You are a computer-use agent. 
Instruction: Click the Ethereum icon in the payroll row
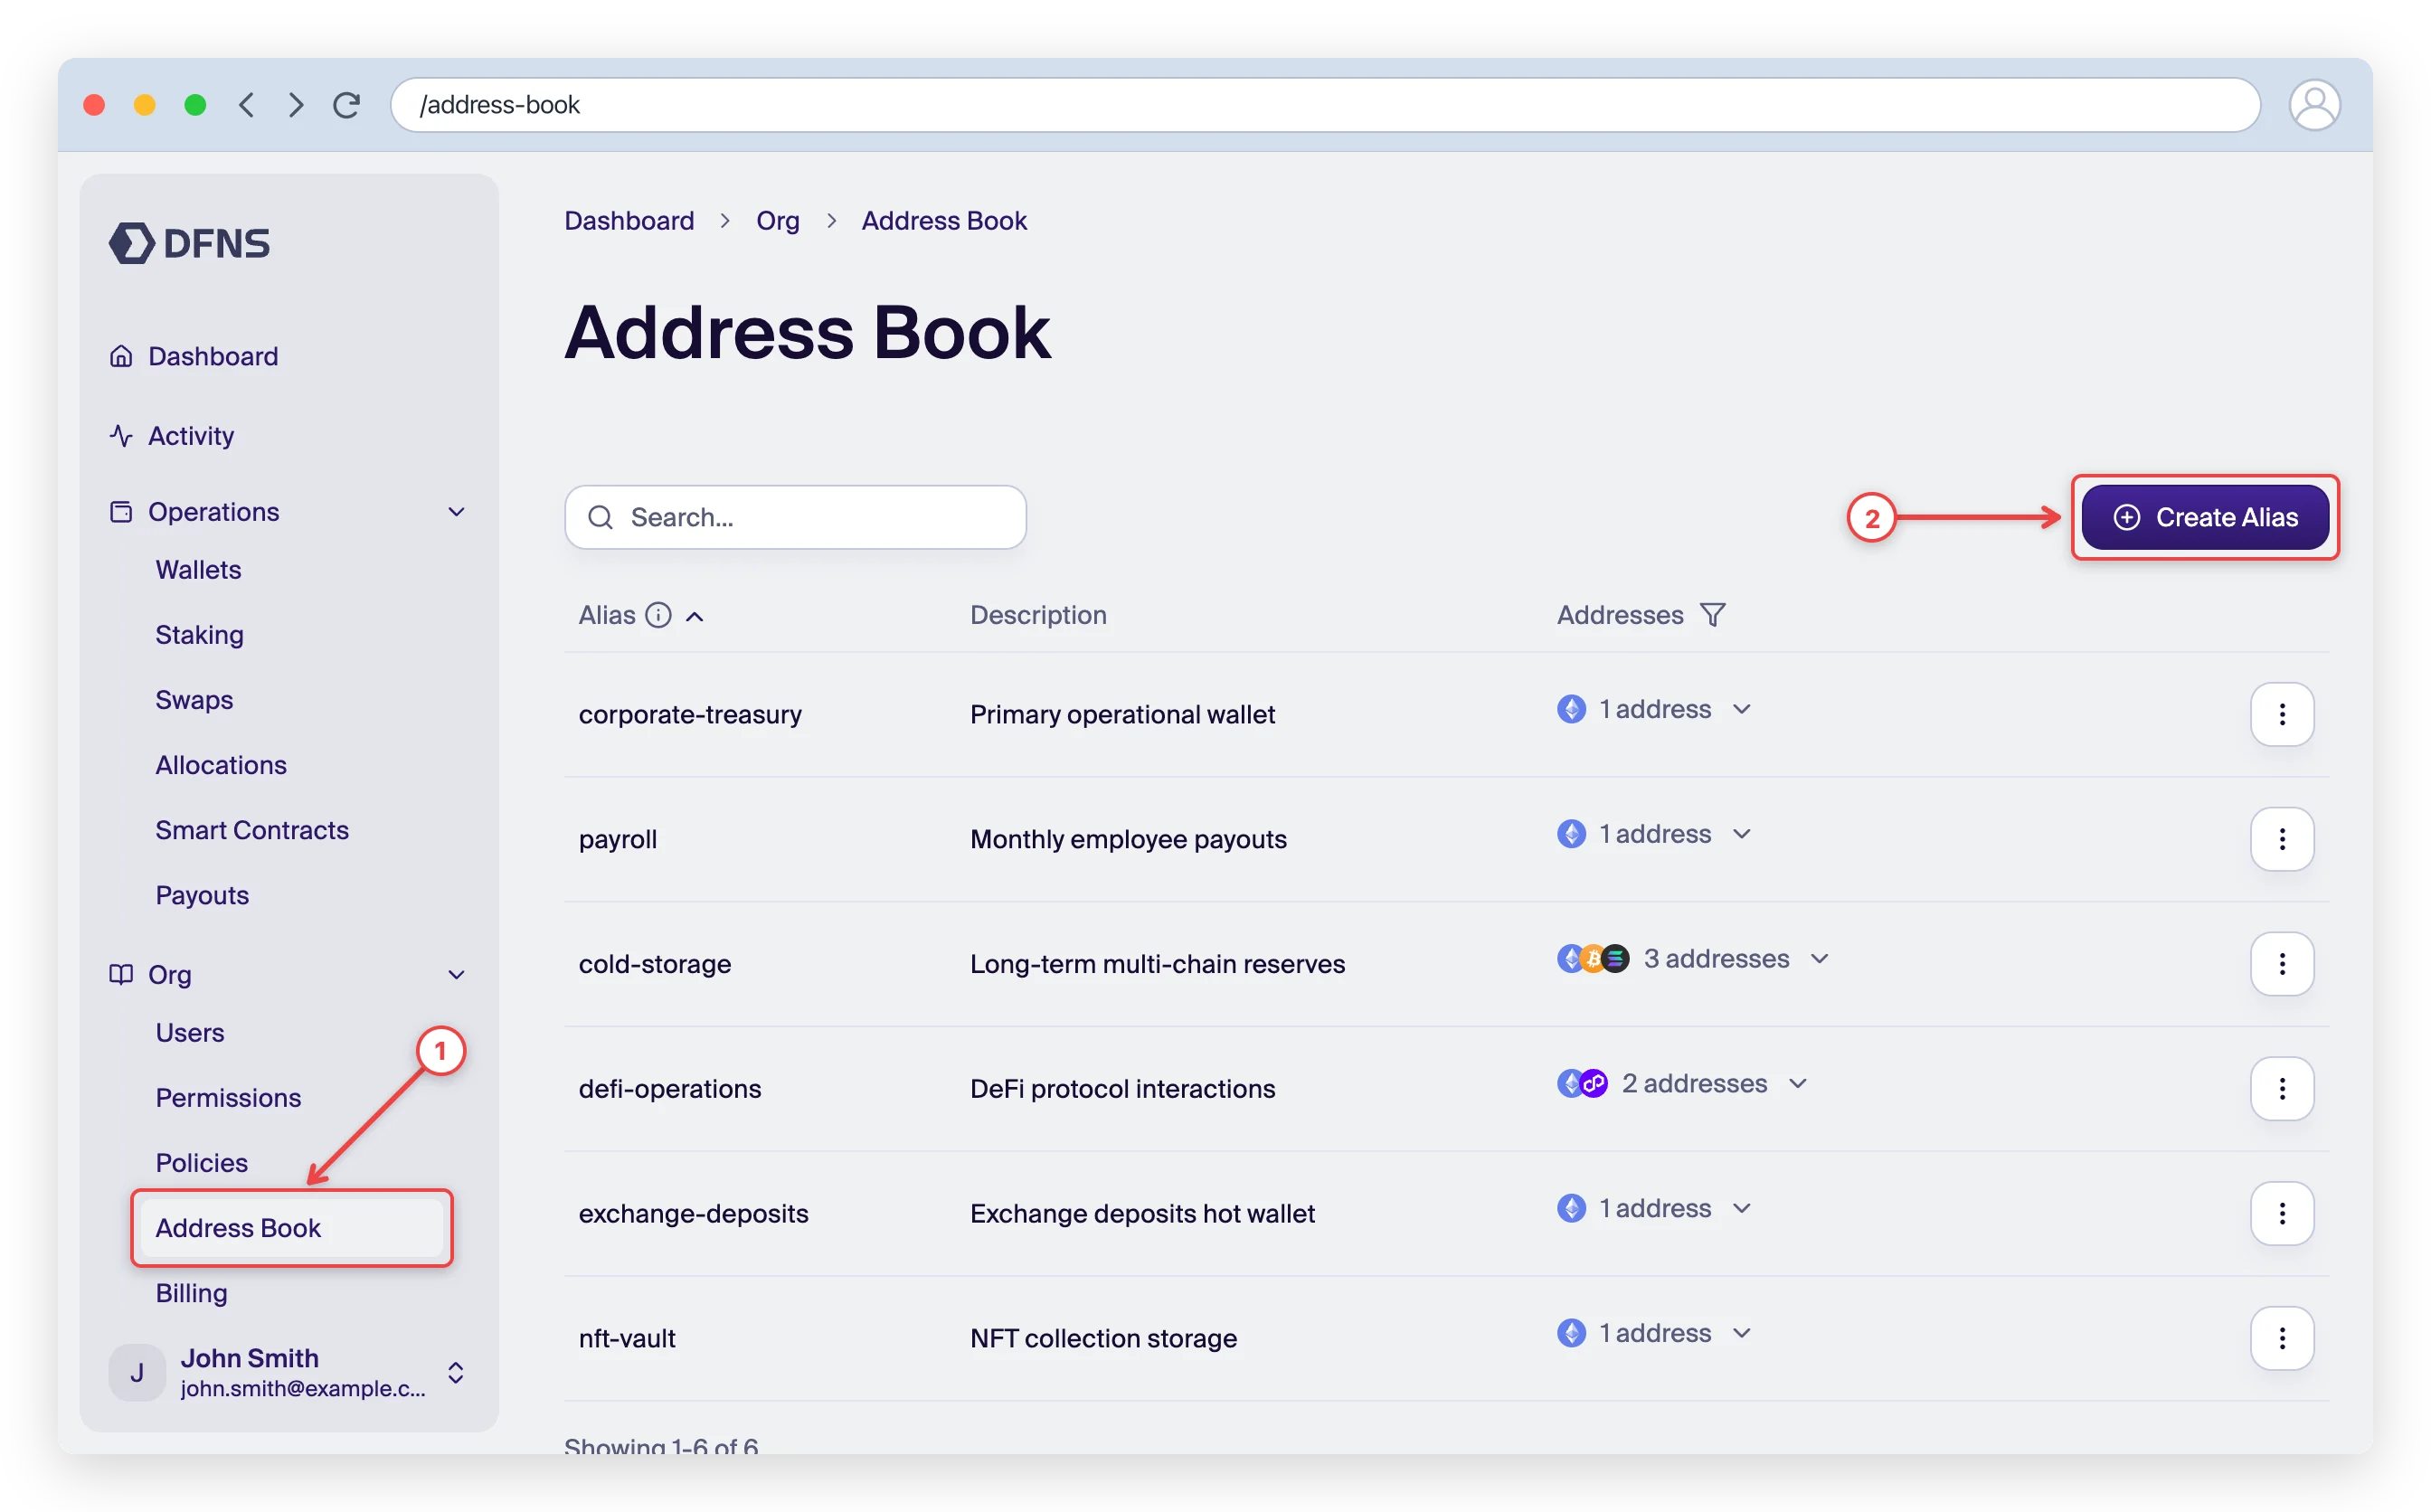(x=1572, y=834)
